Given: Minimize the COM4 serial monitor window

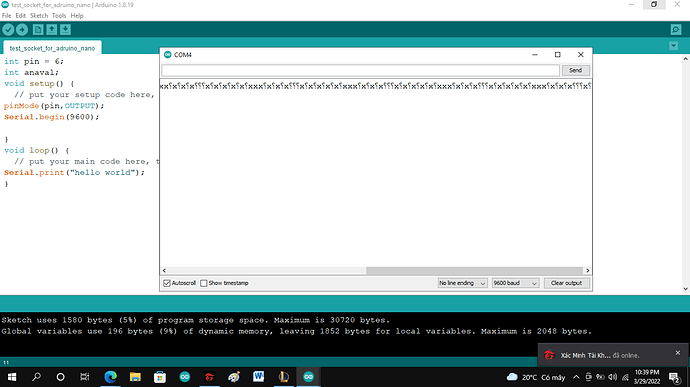Looking at the screenshot, I should 535,55.
